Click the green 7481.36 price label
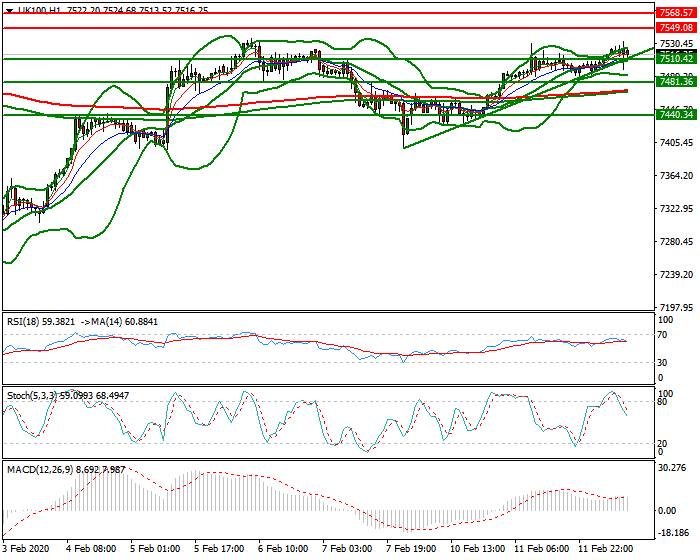Viewport: 700px width, 560px height. tap(676, 82)
